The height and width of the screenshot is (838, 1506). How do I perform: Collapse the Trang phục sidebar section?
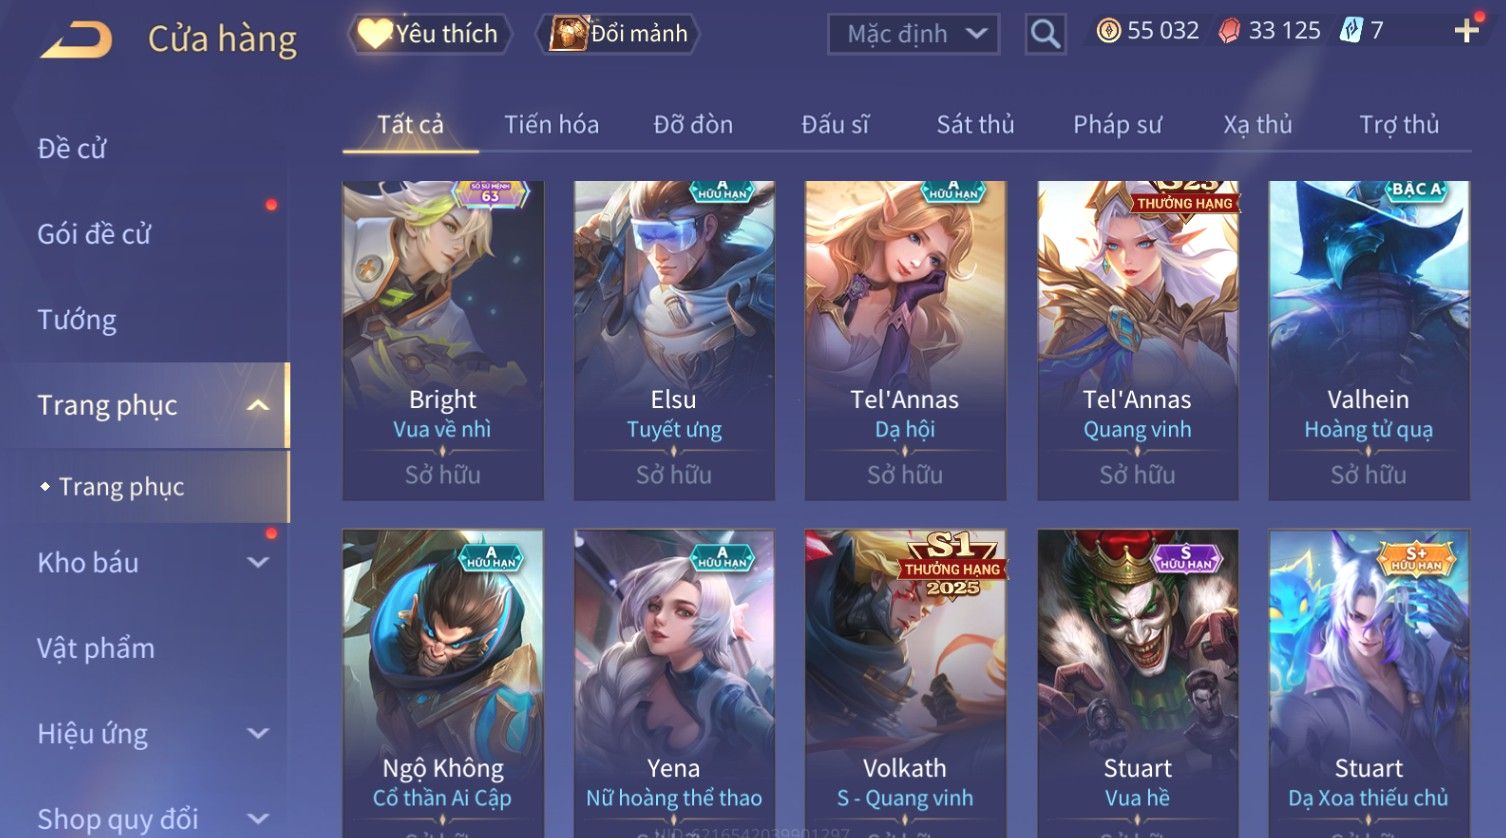pos(258,405)
